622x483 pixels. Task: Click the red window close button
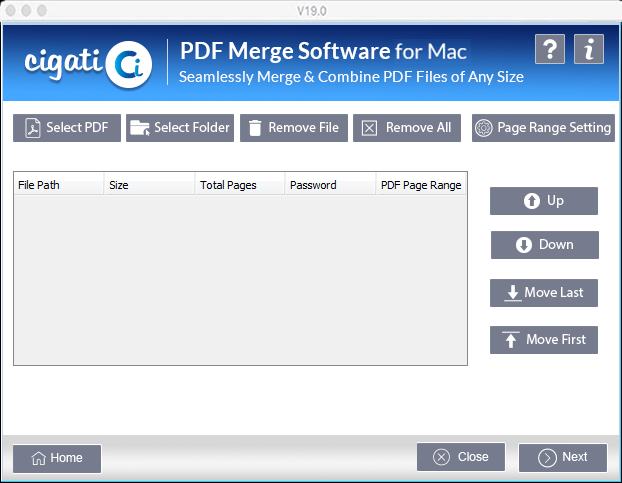click(11, 10)
